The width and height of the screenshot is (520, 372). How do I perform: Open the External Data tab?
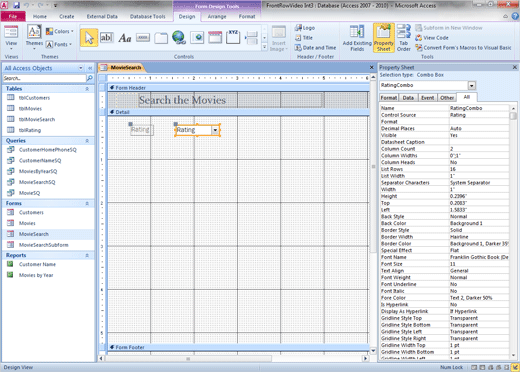102,16
